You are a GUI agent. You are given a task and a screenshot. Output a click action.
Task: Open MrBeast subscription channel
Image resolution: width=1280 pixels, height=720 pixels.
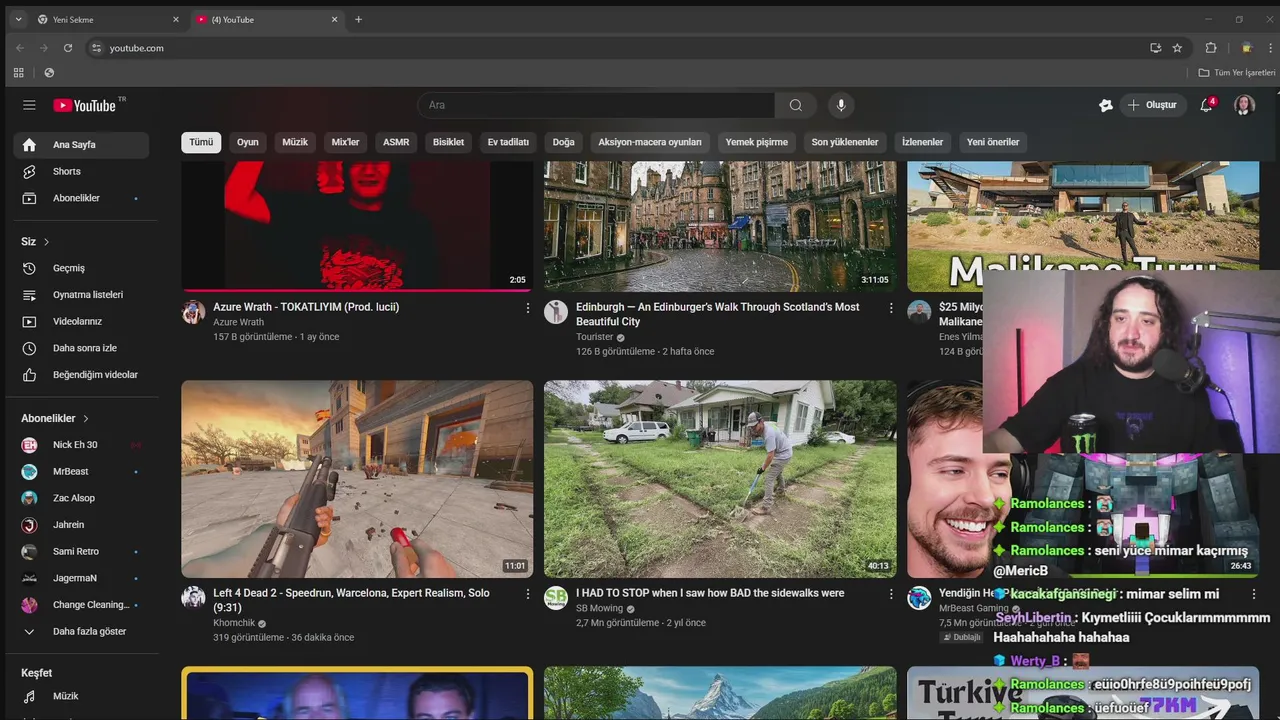click(81, 471)
